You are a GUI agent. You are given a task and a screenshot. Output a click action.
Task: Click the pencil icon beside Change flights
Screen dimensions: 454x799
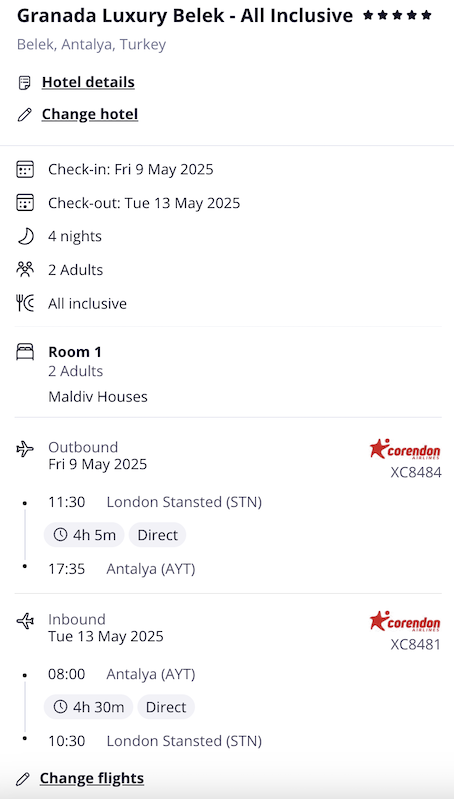23,779
